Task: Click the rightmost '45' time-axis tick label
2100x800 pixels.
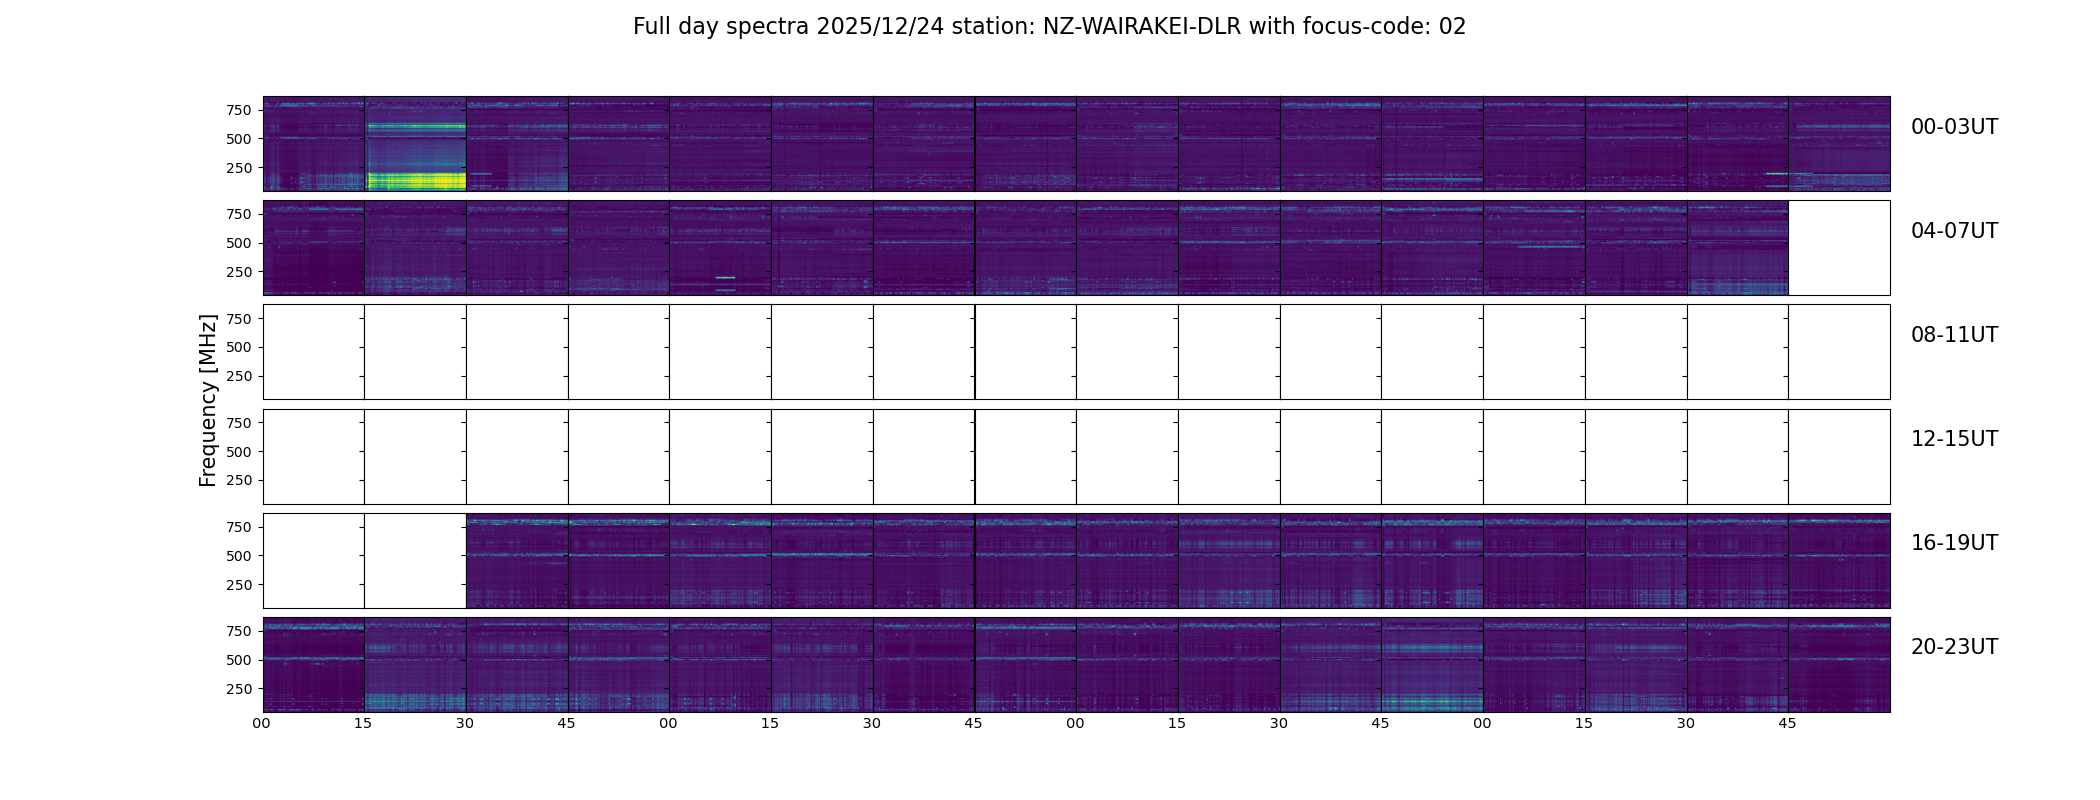Action: point(1787,724)
